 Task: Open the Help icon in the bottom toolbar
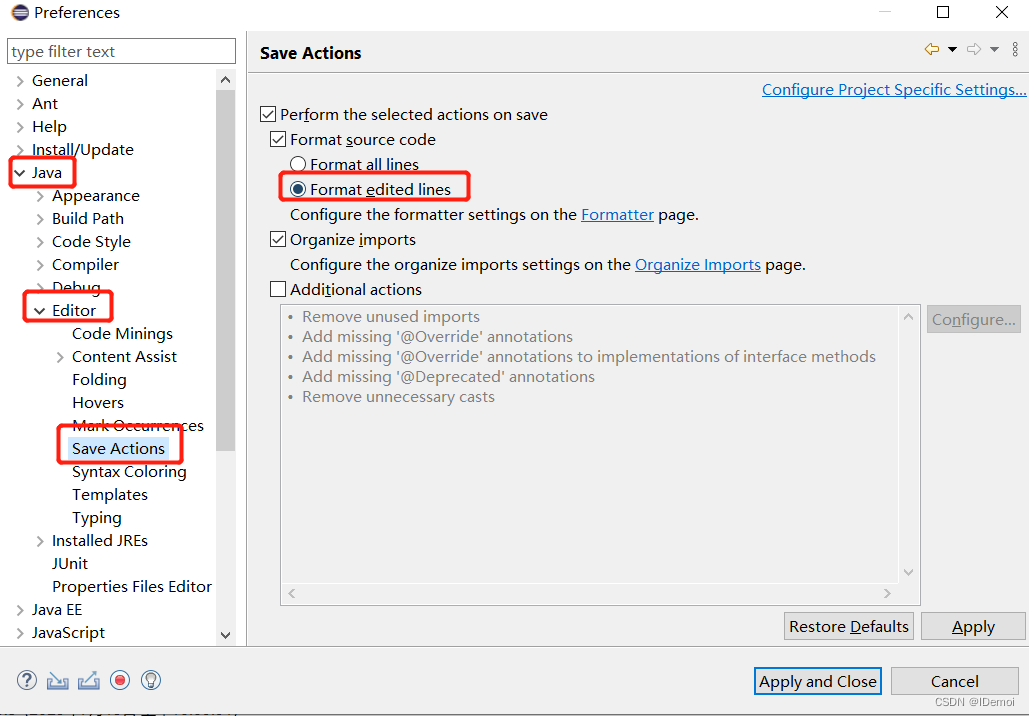27,680
